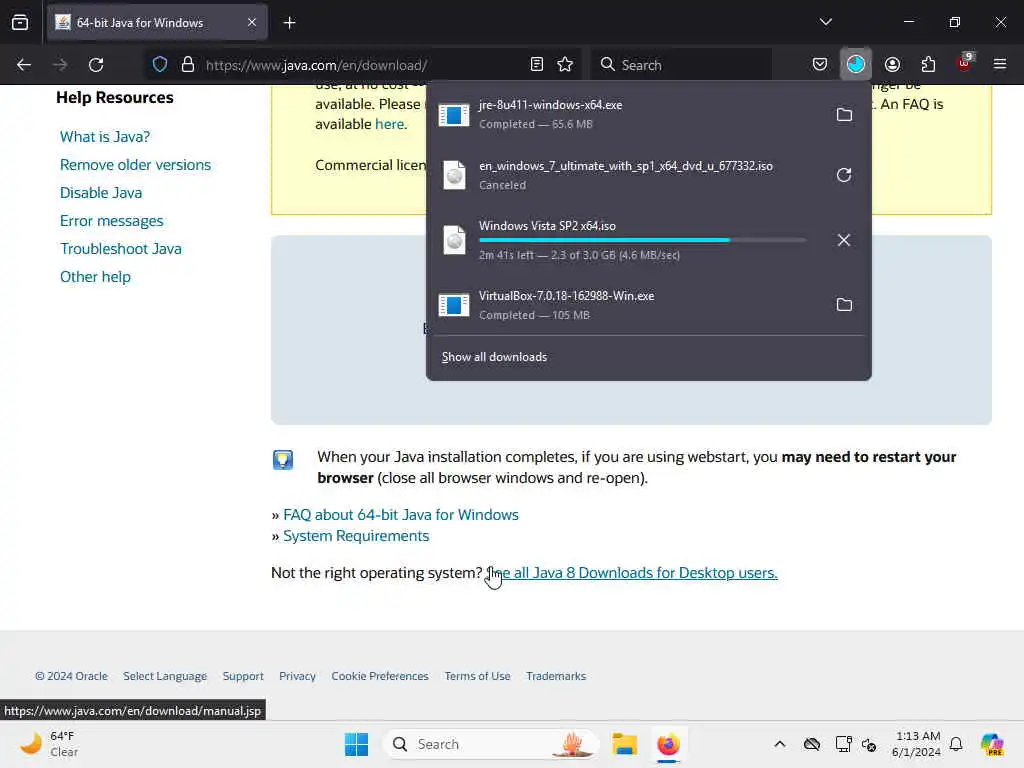The image size is (1024, 768).
Task: Open the Privacy footer link
Action: click(297, 676)
